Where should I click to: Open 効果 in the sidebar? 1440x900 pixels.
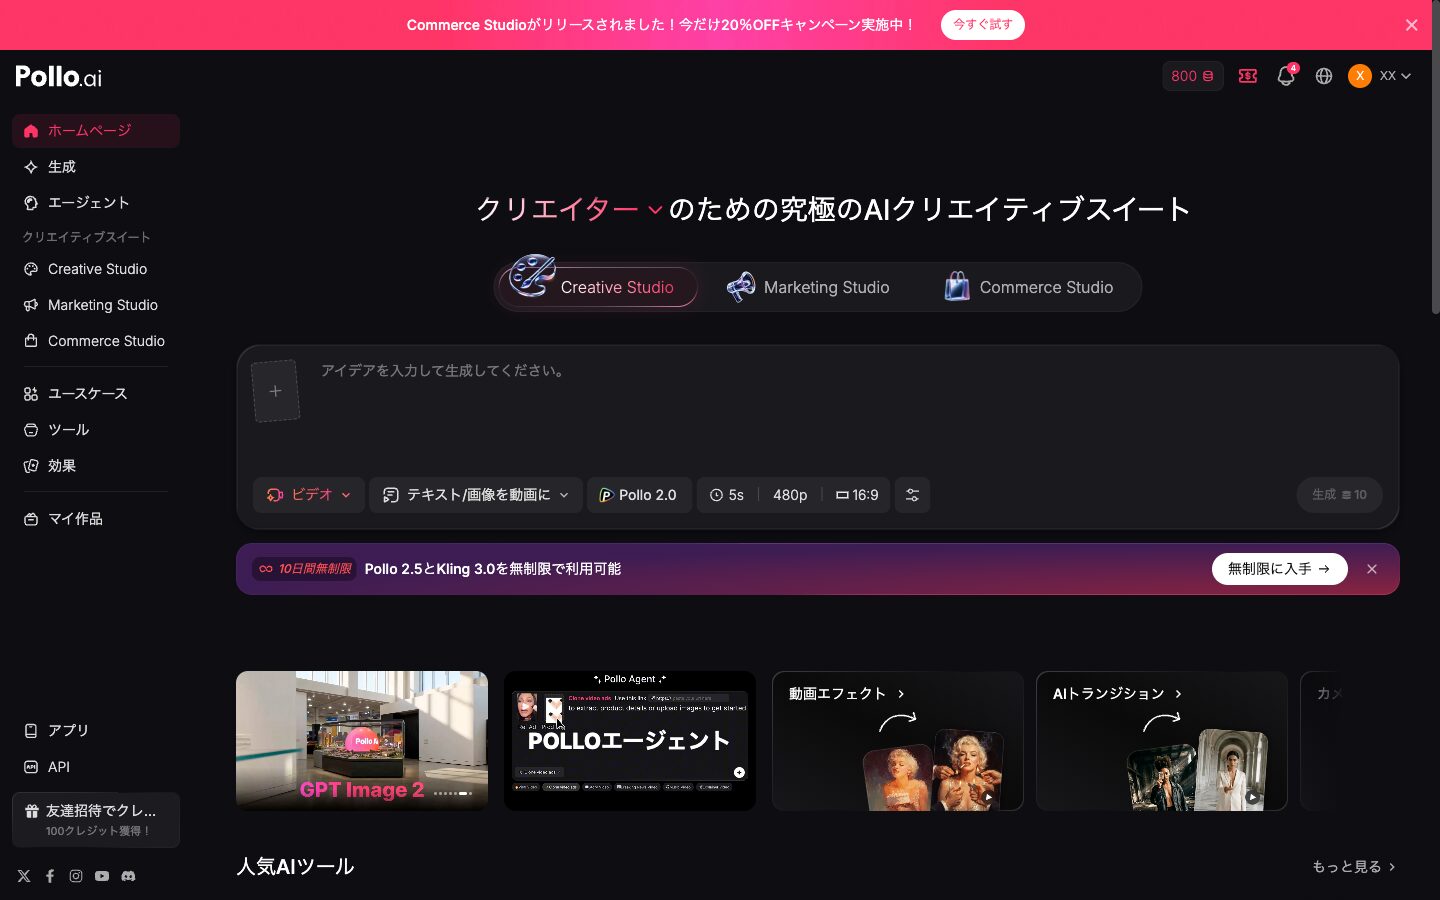click(x=96, y=466)
